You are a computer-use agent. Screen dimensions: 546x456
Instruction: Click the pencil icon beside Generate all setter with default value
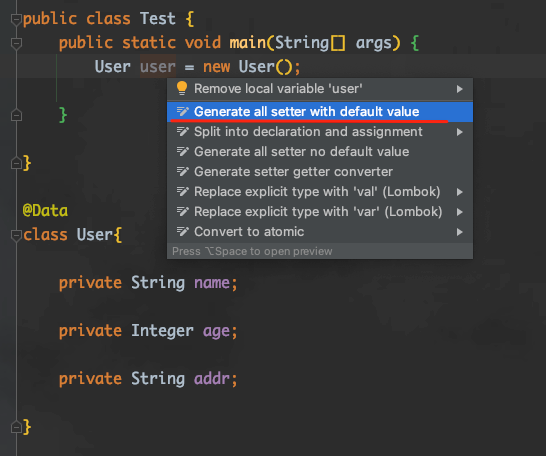coord(182,111)
